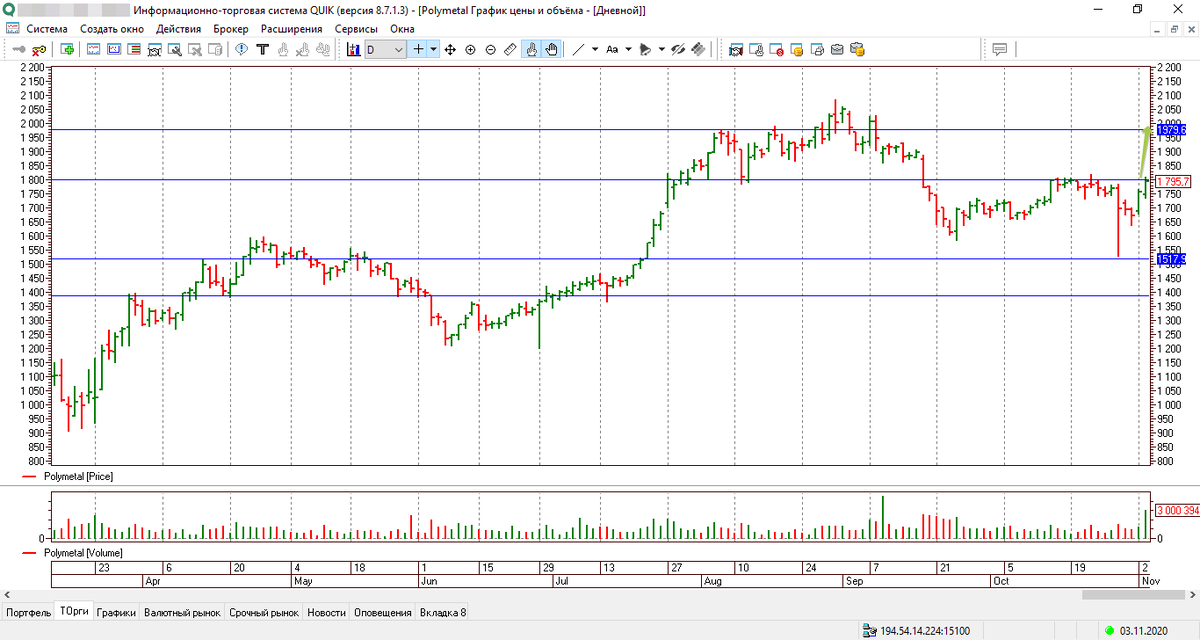This screenshot has height=640, width=1200.
Task: Select the marker shape tool
Action: (x=645, y=49)
